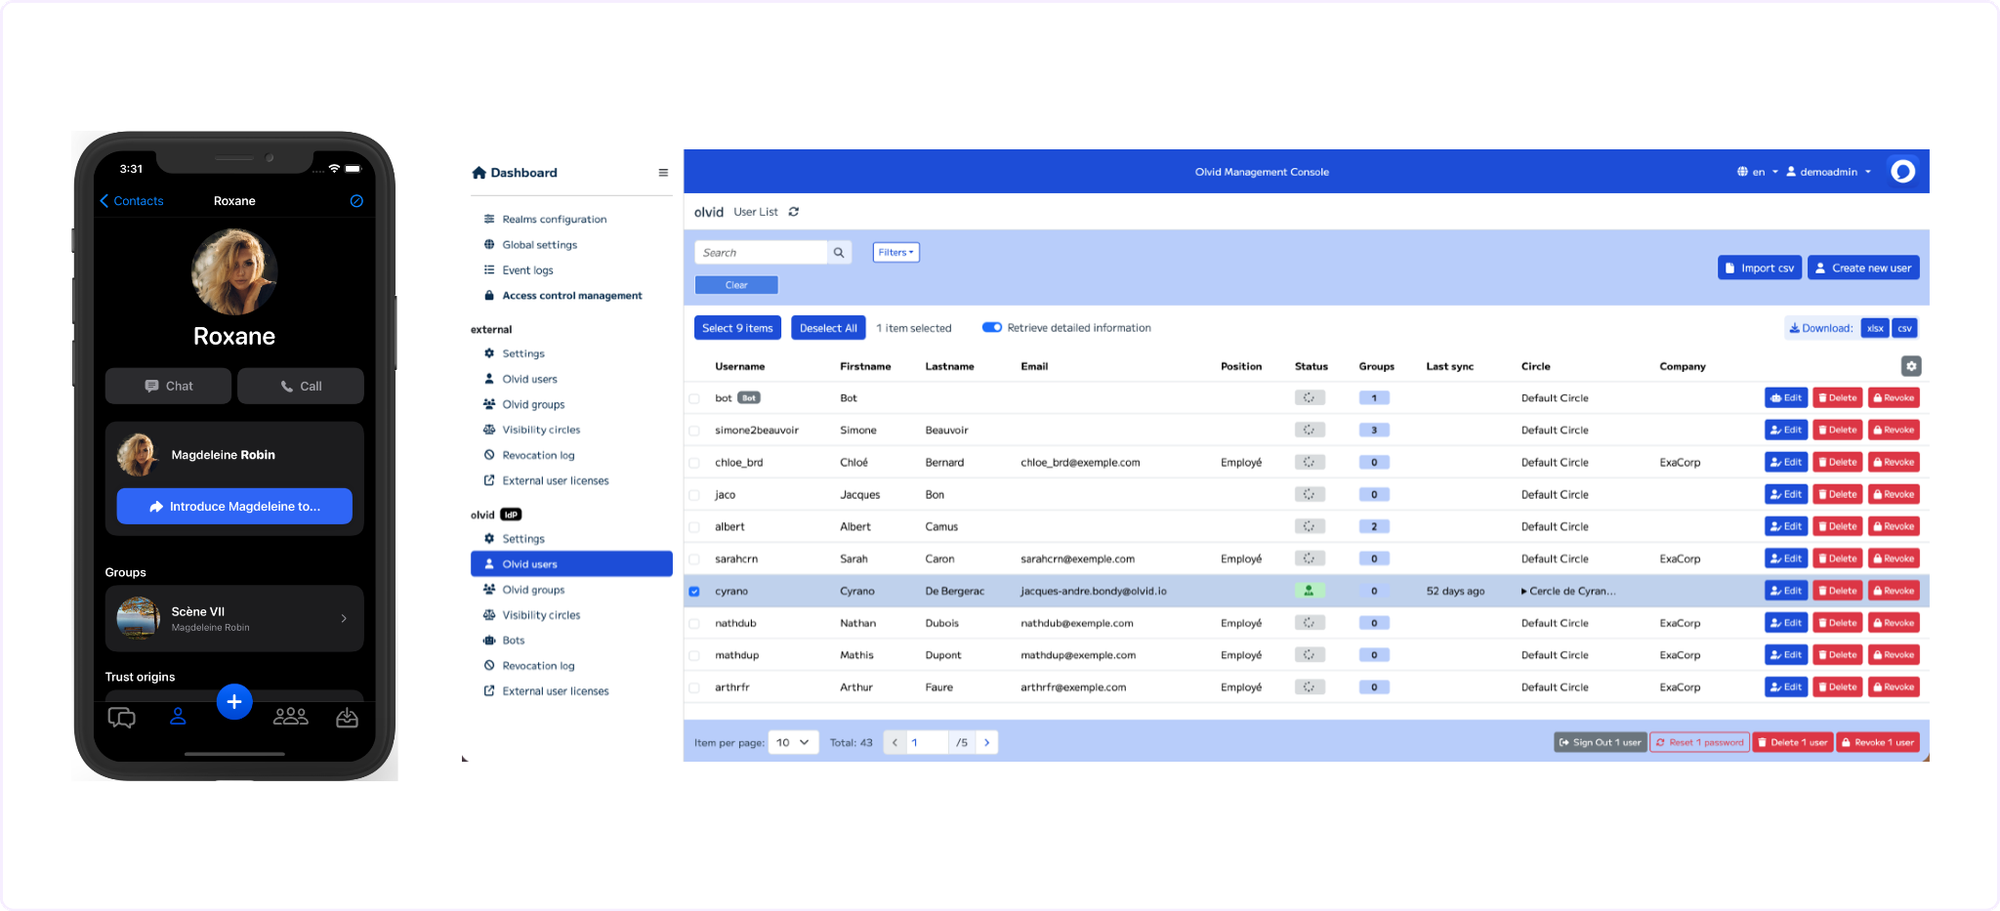Open the items per page dropdown
The height and width of the screenshot is (911, 2000).
794,742
